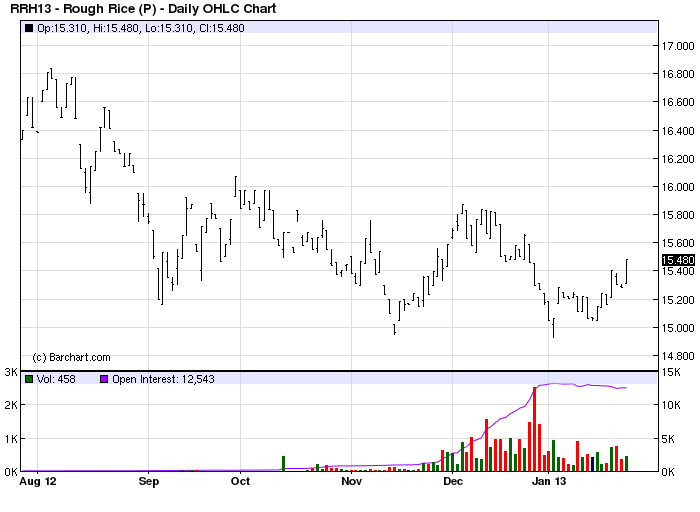
Task: Click the black OHLC legend square
Action: [29, 28]
